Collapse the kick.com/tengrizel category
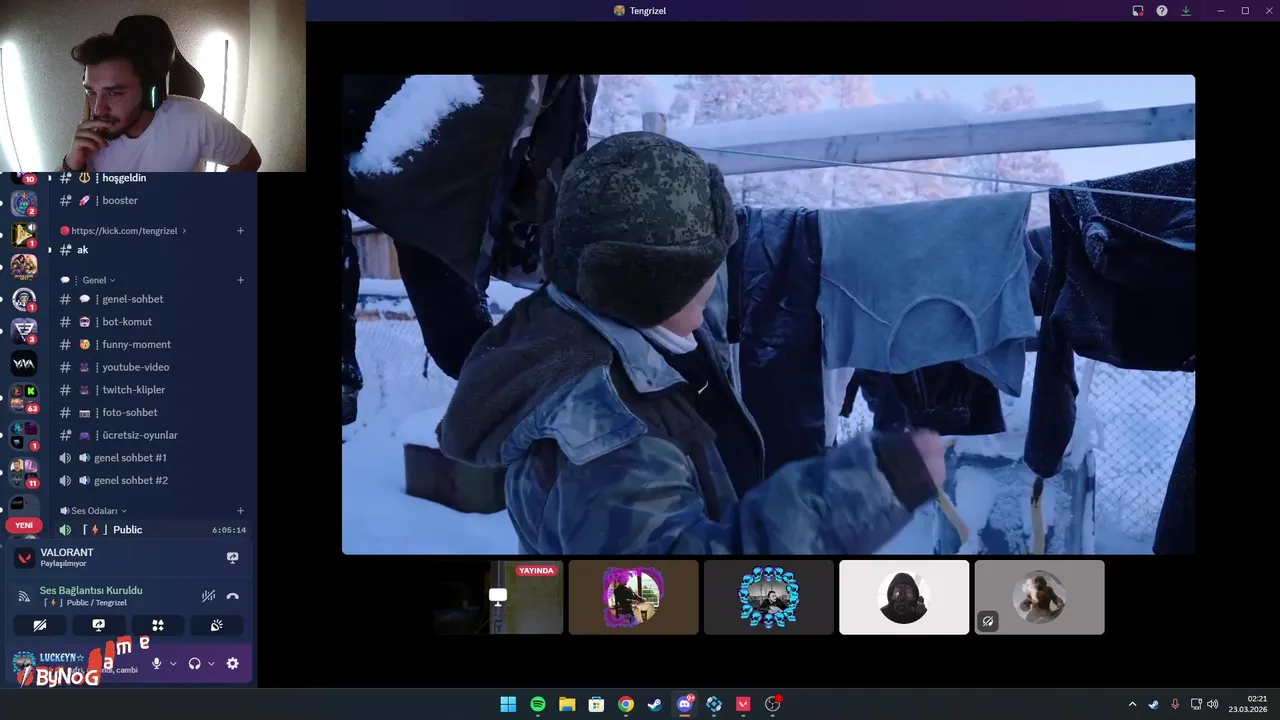The image size is (1280, 720). 124,231
